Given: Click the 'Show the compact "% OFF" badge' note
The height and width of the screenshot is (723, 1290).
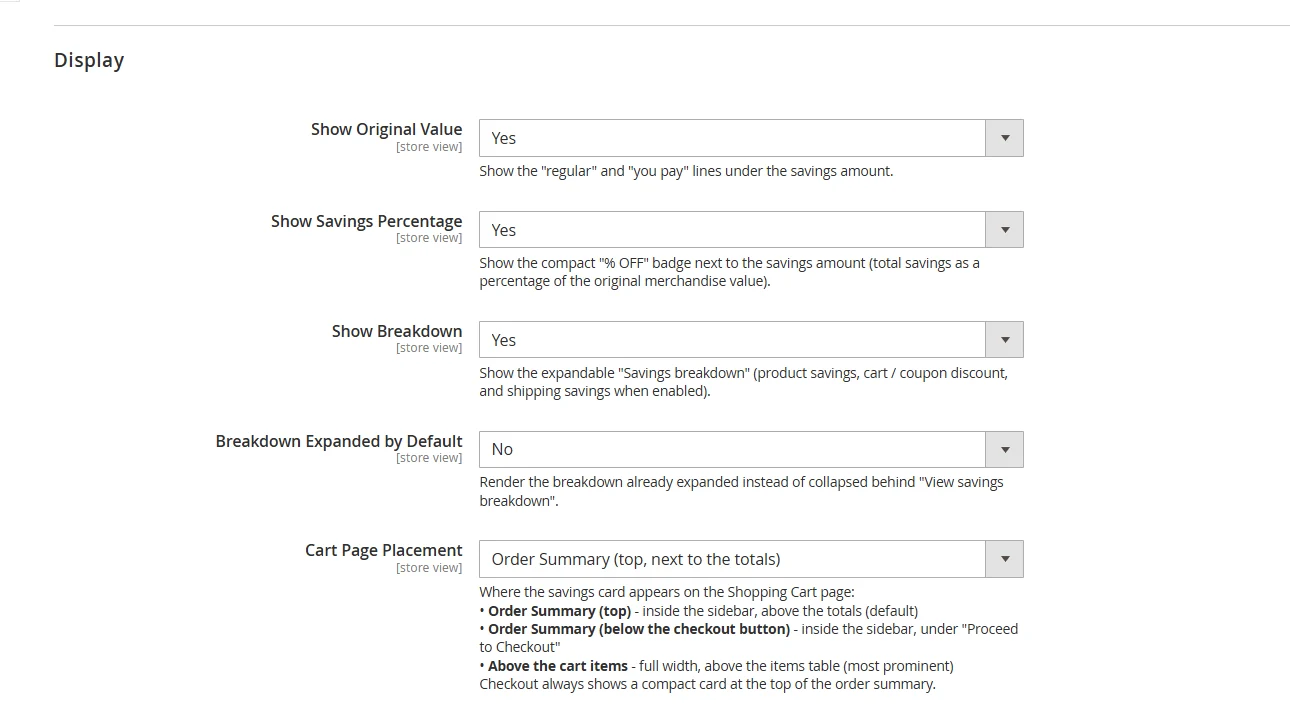Looking at the screenshot, I should coord(730,272).
